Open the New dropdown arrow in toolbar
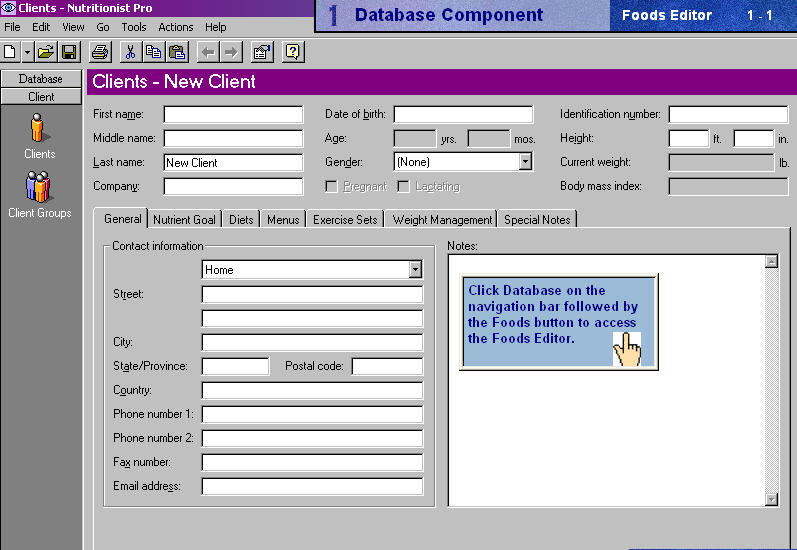Image resolution: width=797 pixels, height=550 pixels. point(27,52)
